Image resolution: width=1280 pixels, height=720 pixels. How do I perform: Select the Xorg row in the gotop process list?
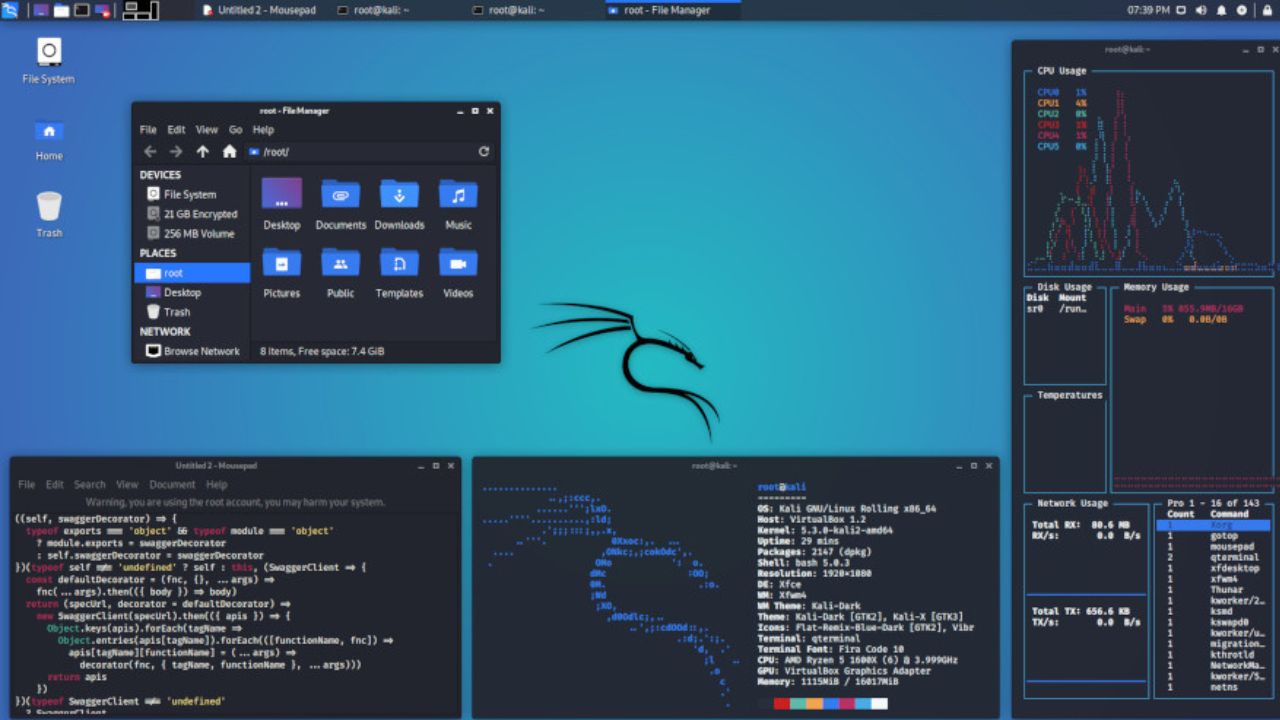[1213, 525]
